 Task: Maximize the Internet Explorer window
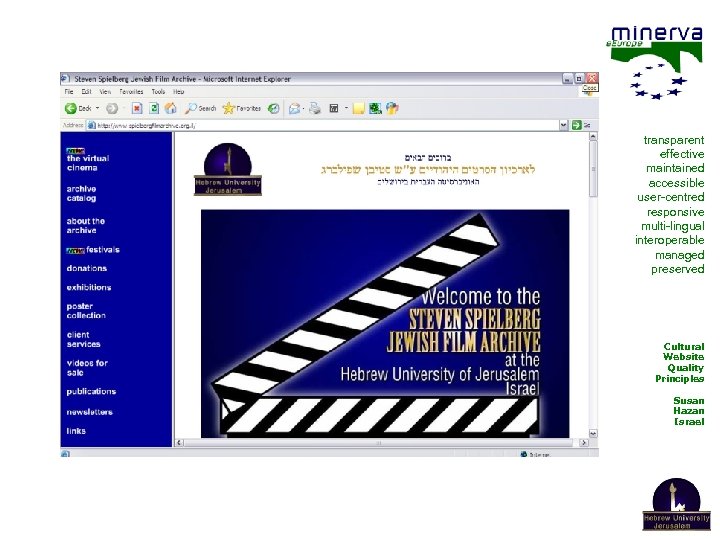click(x=579, y=79)
